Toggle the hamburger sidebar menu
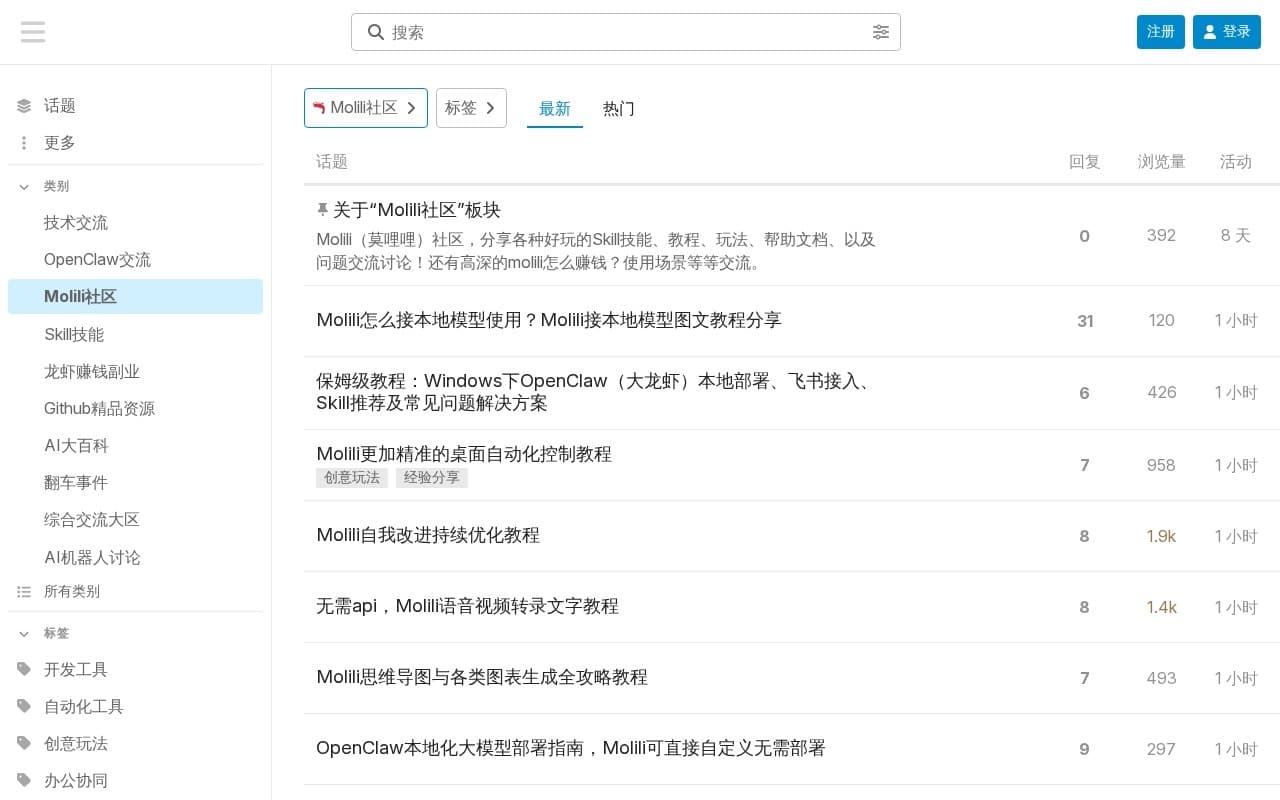Screen dimensions: 1280x800 click(33, 32)
